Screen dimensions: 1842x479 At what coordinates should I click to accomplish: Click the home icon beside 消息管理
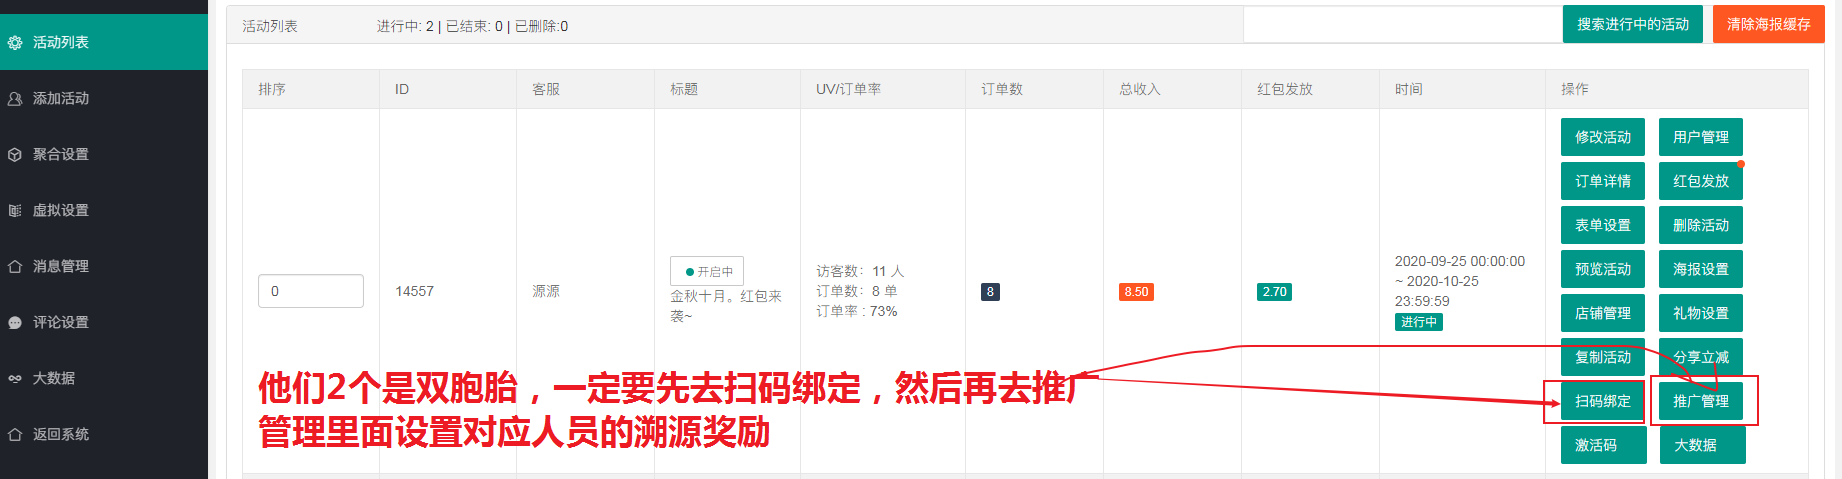tap(15, 267)
